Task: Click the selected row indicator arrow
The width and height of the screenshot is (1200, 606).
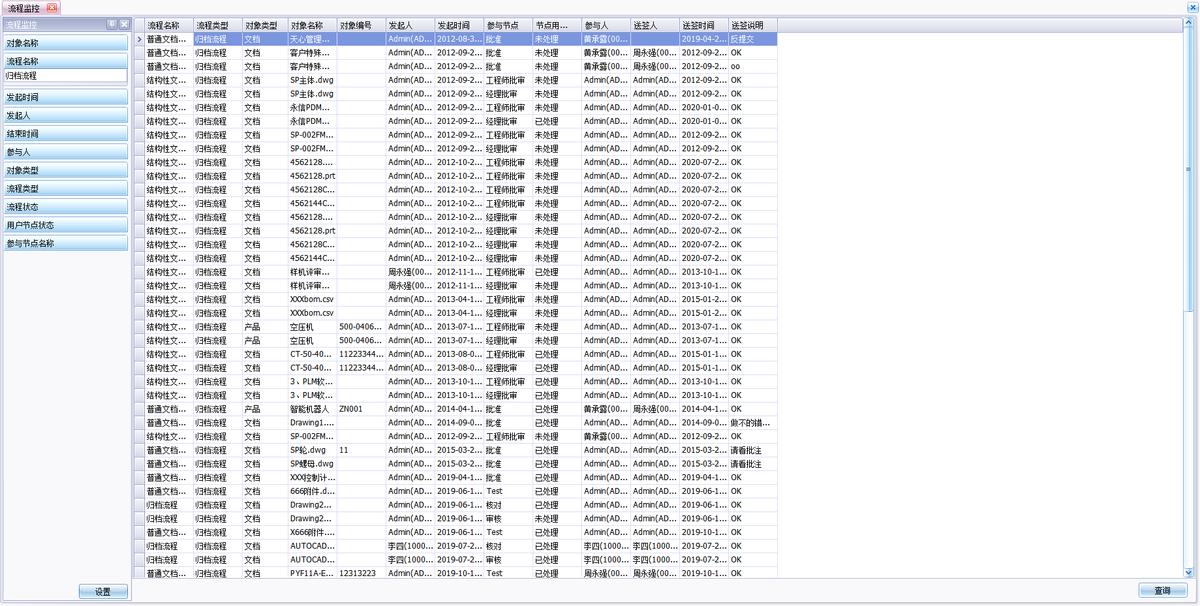Action: 139,39
